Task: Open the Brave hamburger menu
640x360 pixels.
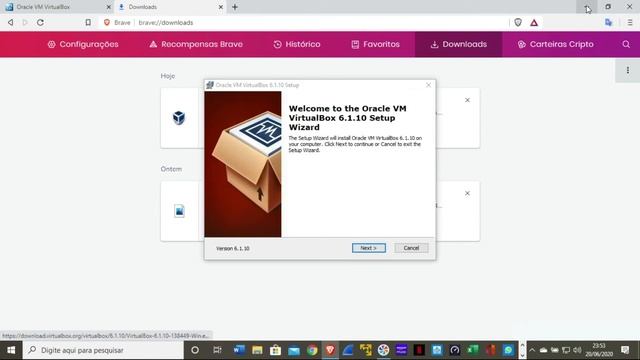Action: (x=630, y=22)
